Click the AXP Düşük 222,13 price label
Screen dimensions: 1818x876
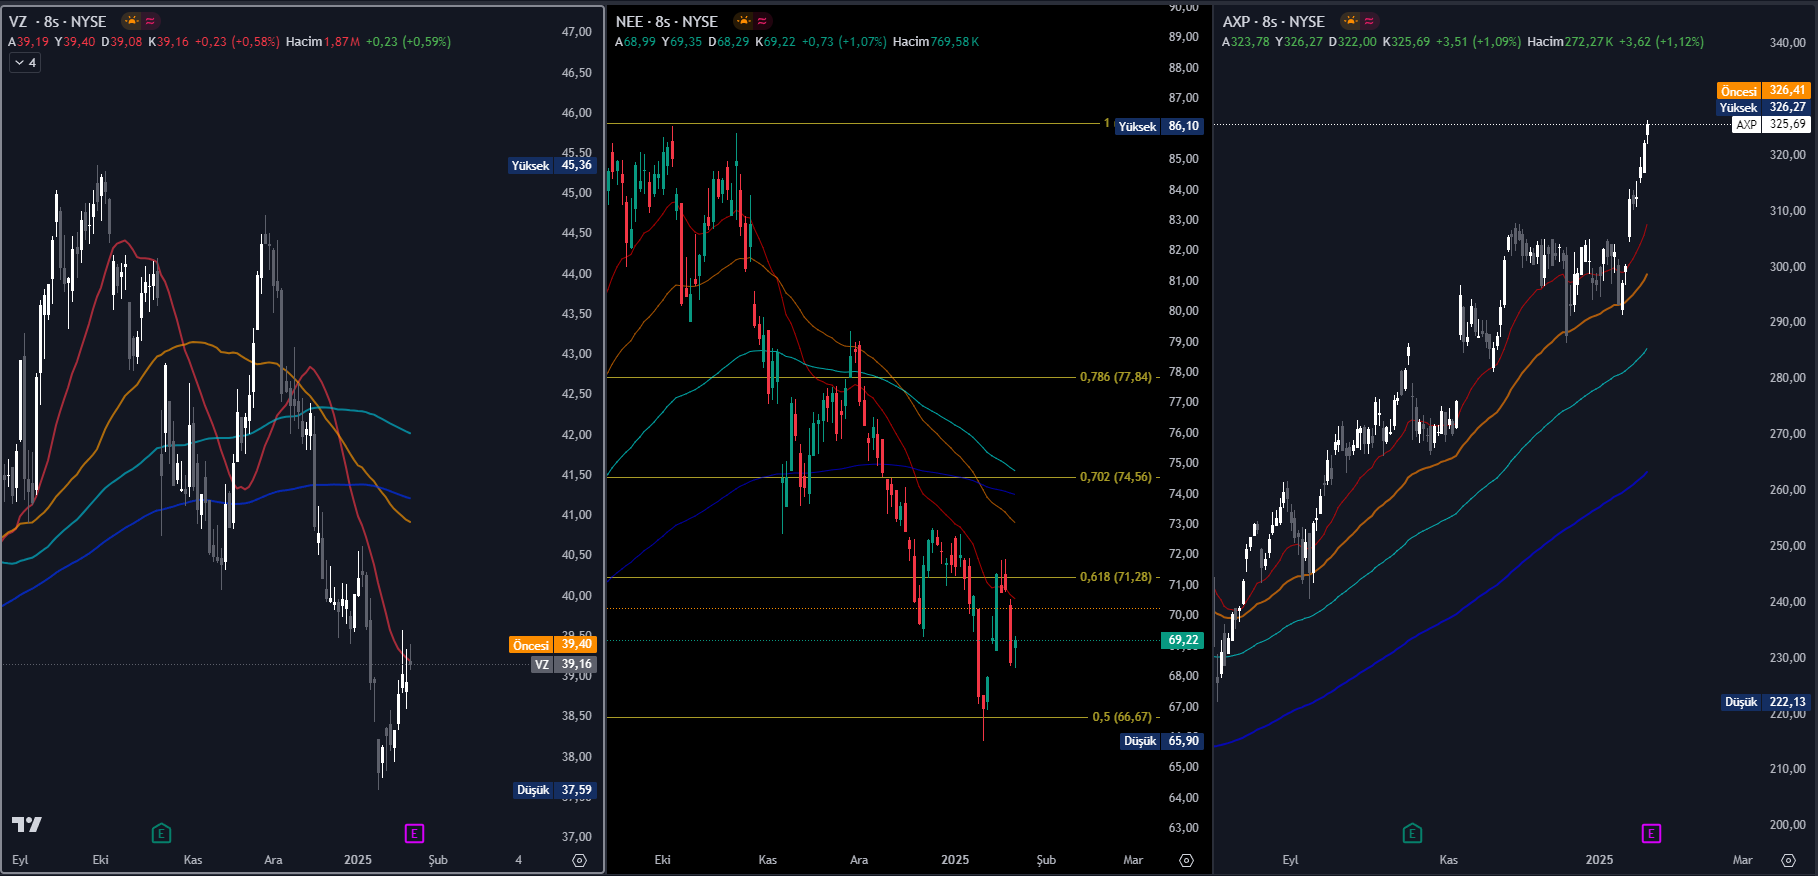coord(1766,702)
